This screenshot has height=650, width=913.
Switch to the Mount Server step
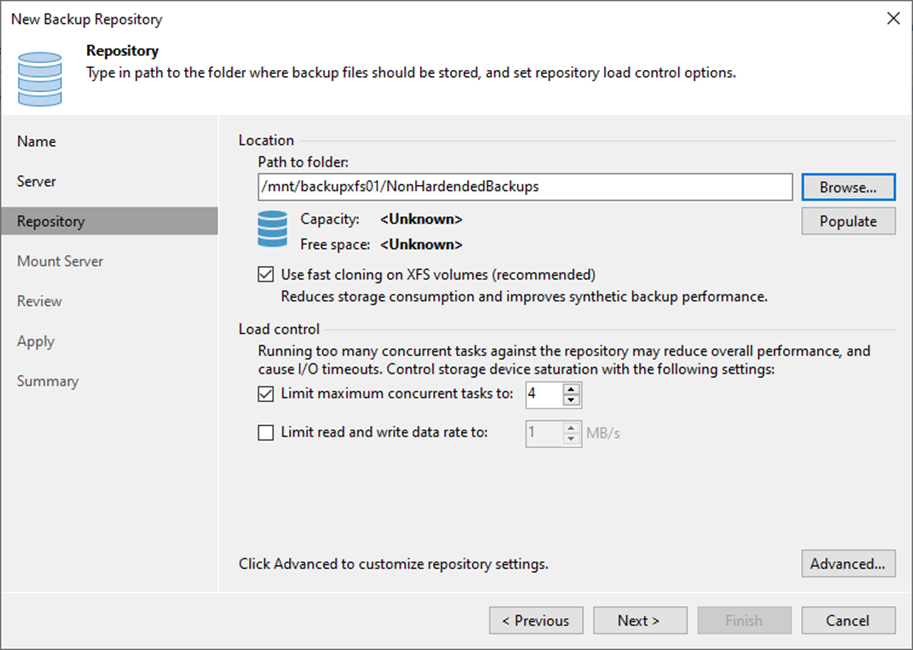click(60, 261)
